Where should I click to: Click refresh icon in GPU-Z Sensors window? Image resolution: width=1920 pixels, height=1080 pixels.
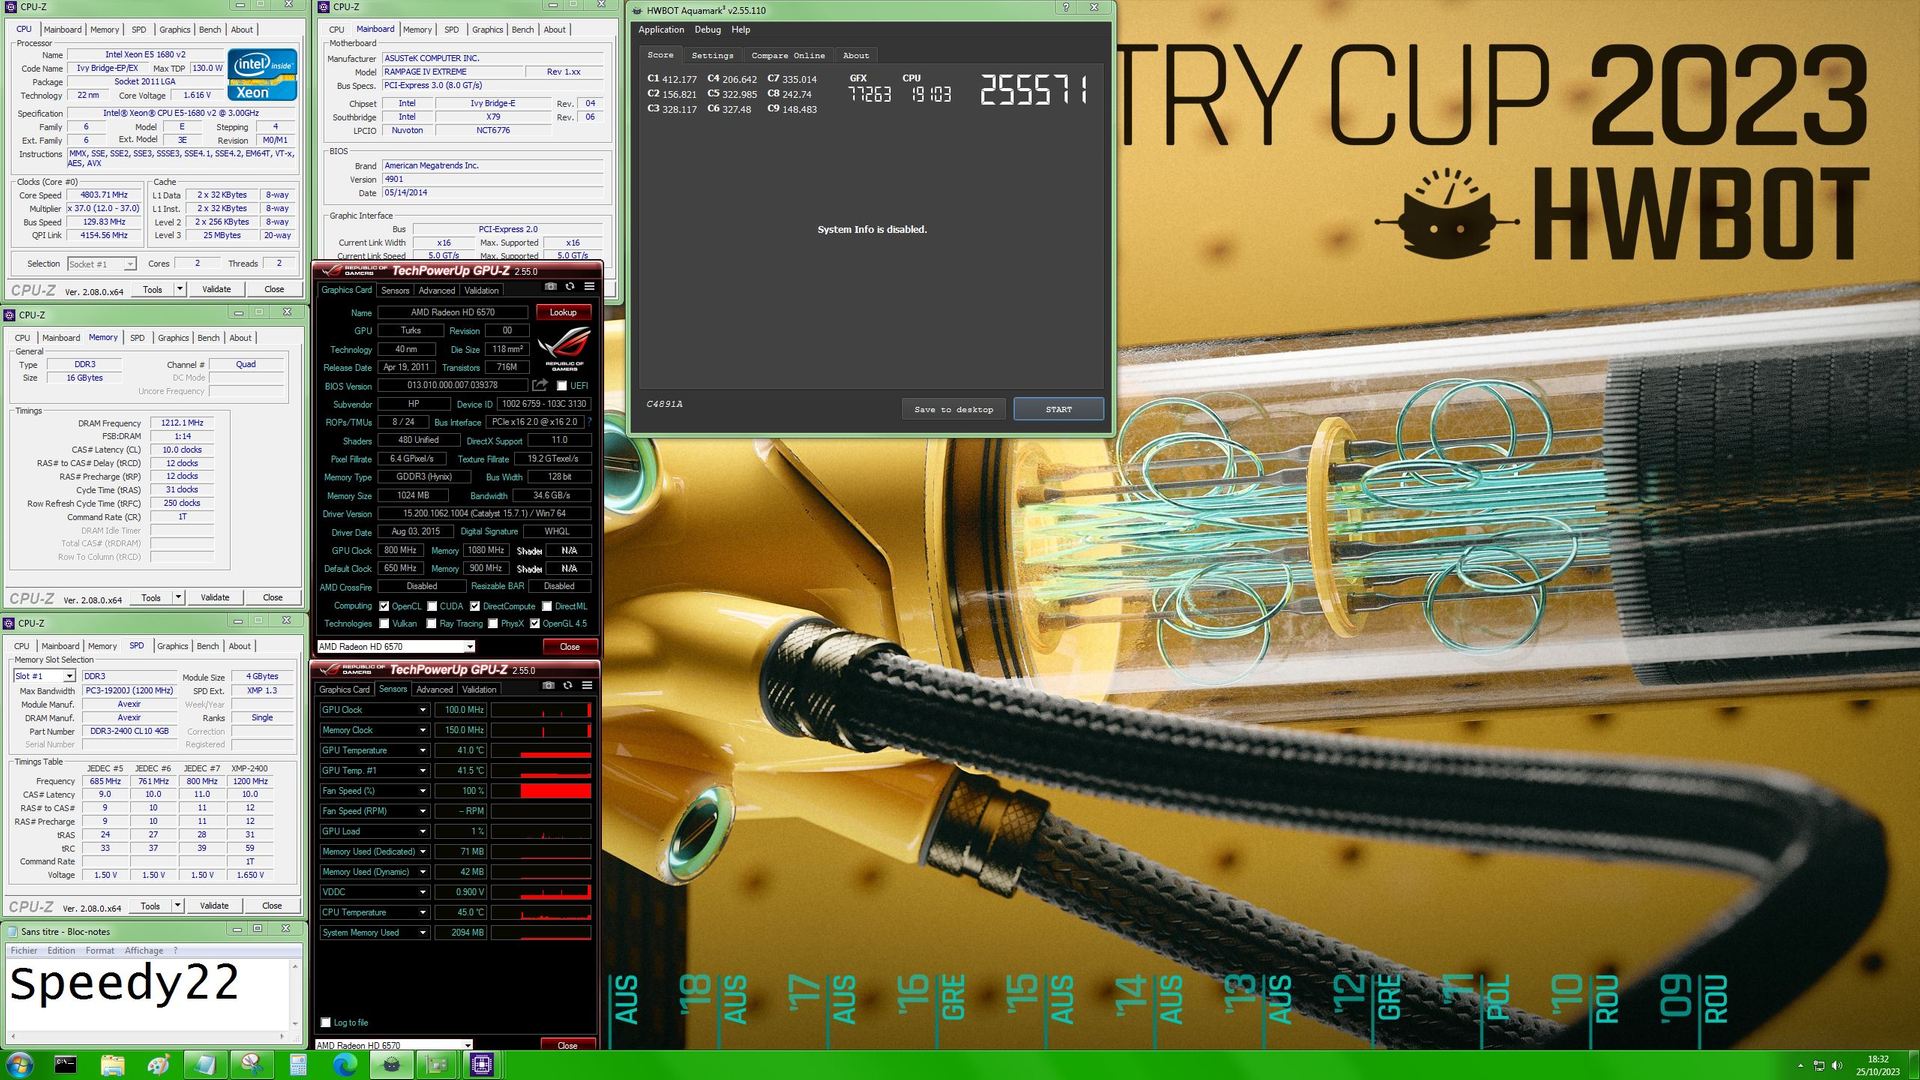568,686
